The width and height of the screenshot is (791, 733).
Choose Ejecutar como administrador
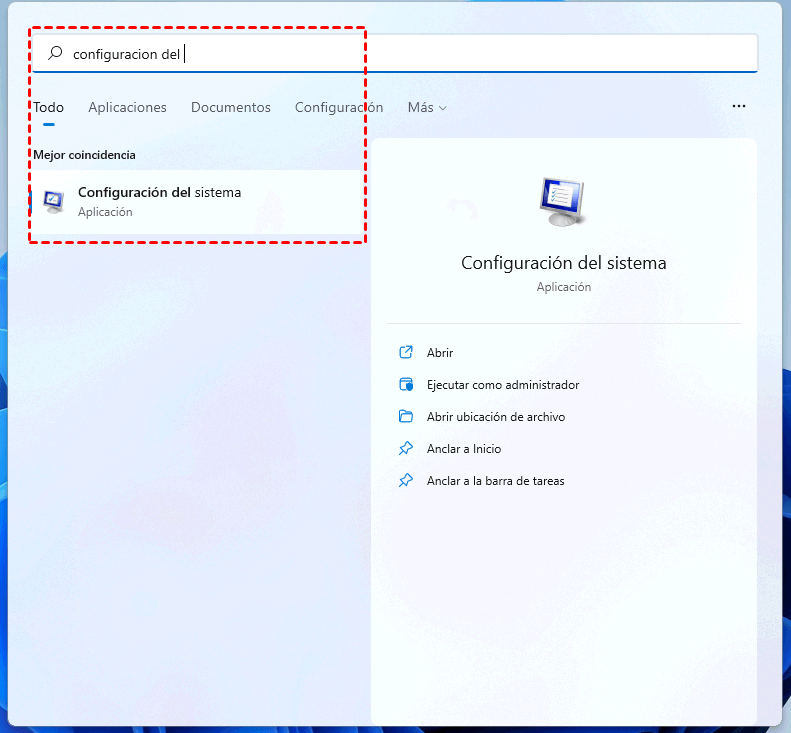coord(502,385)
